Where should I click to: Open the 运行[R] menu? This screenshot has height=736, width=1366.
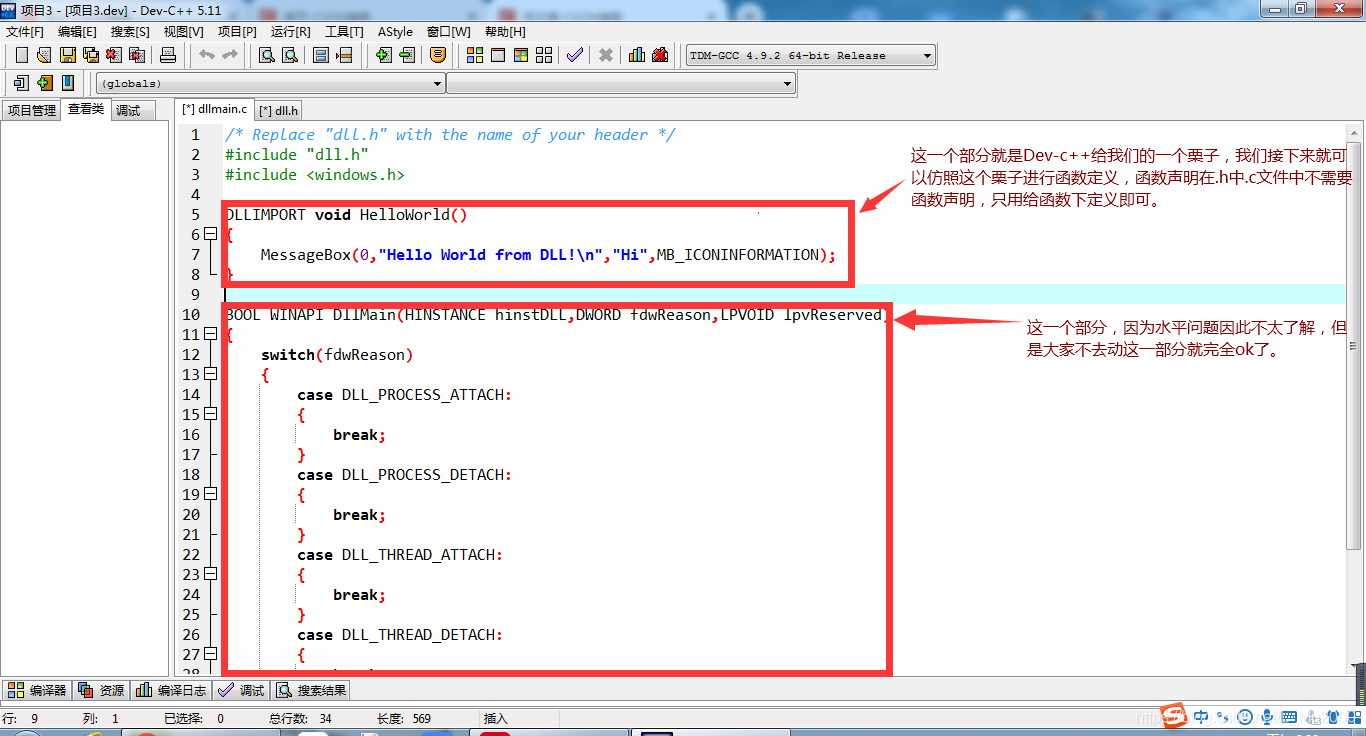[291, 32]
